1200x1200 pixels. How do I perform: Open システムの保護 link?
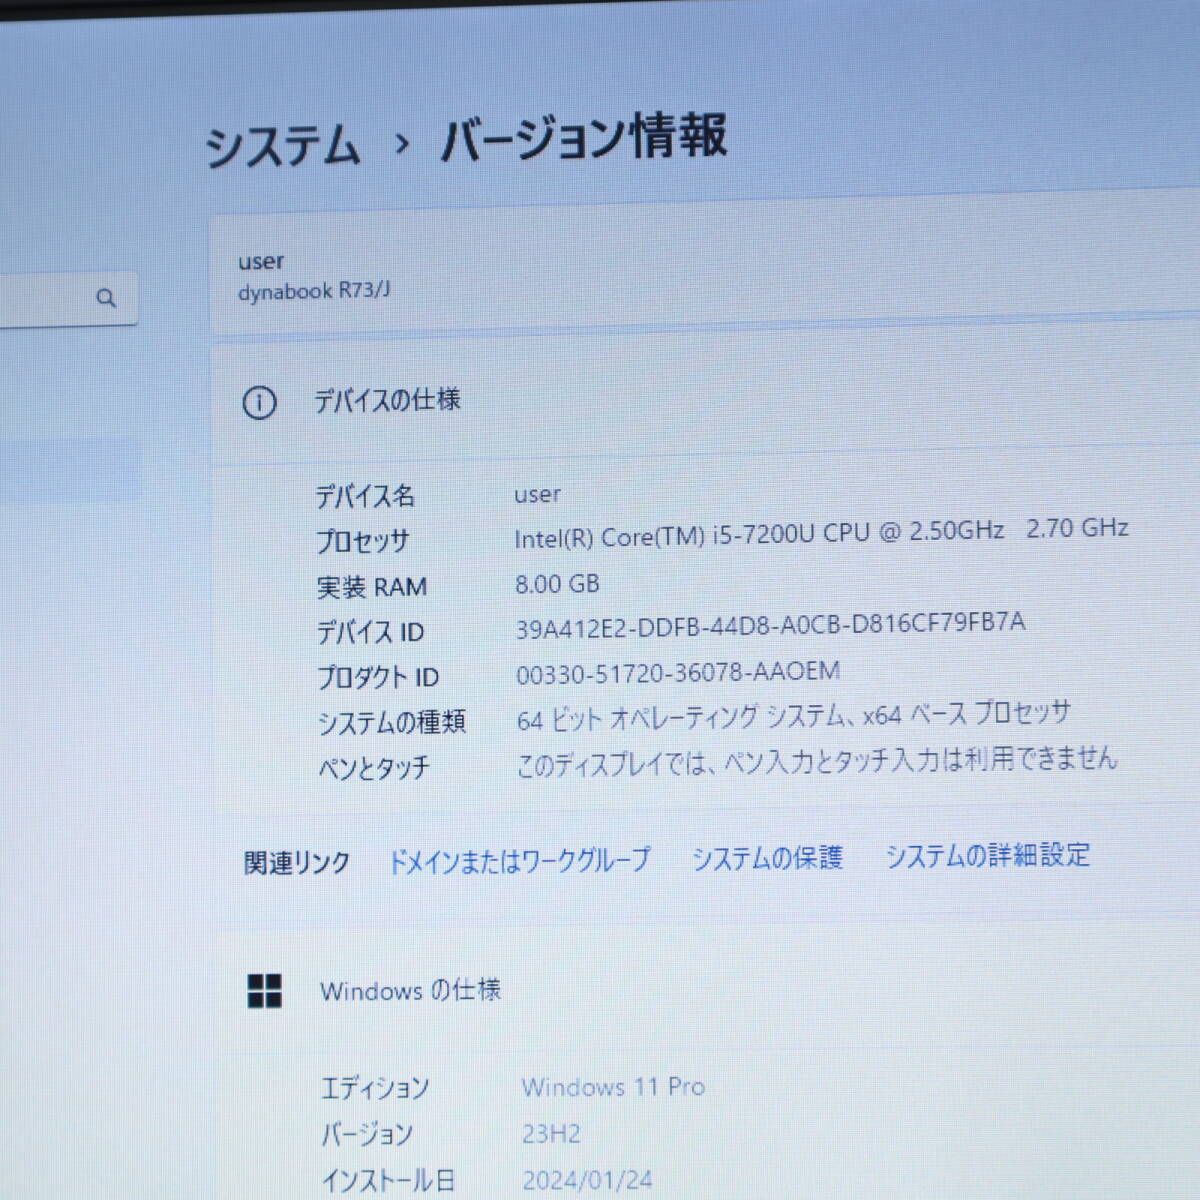(768, 858)
